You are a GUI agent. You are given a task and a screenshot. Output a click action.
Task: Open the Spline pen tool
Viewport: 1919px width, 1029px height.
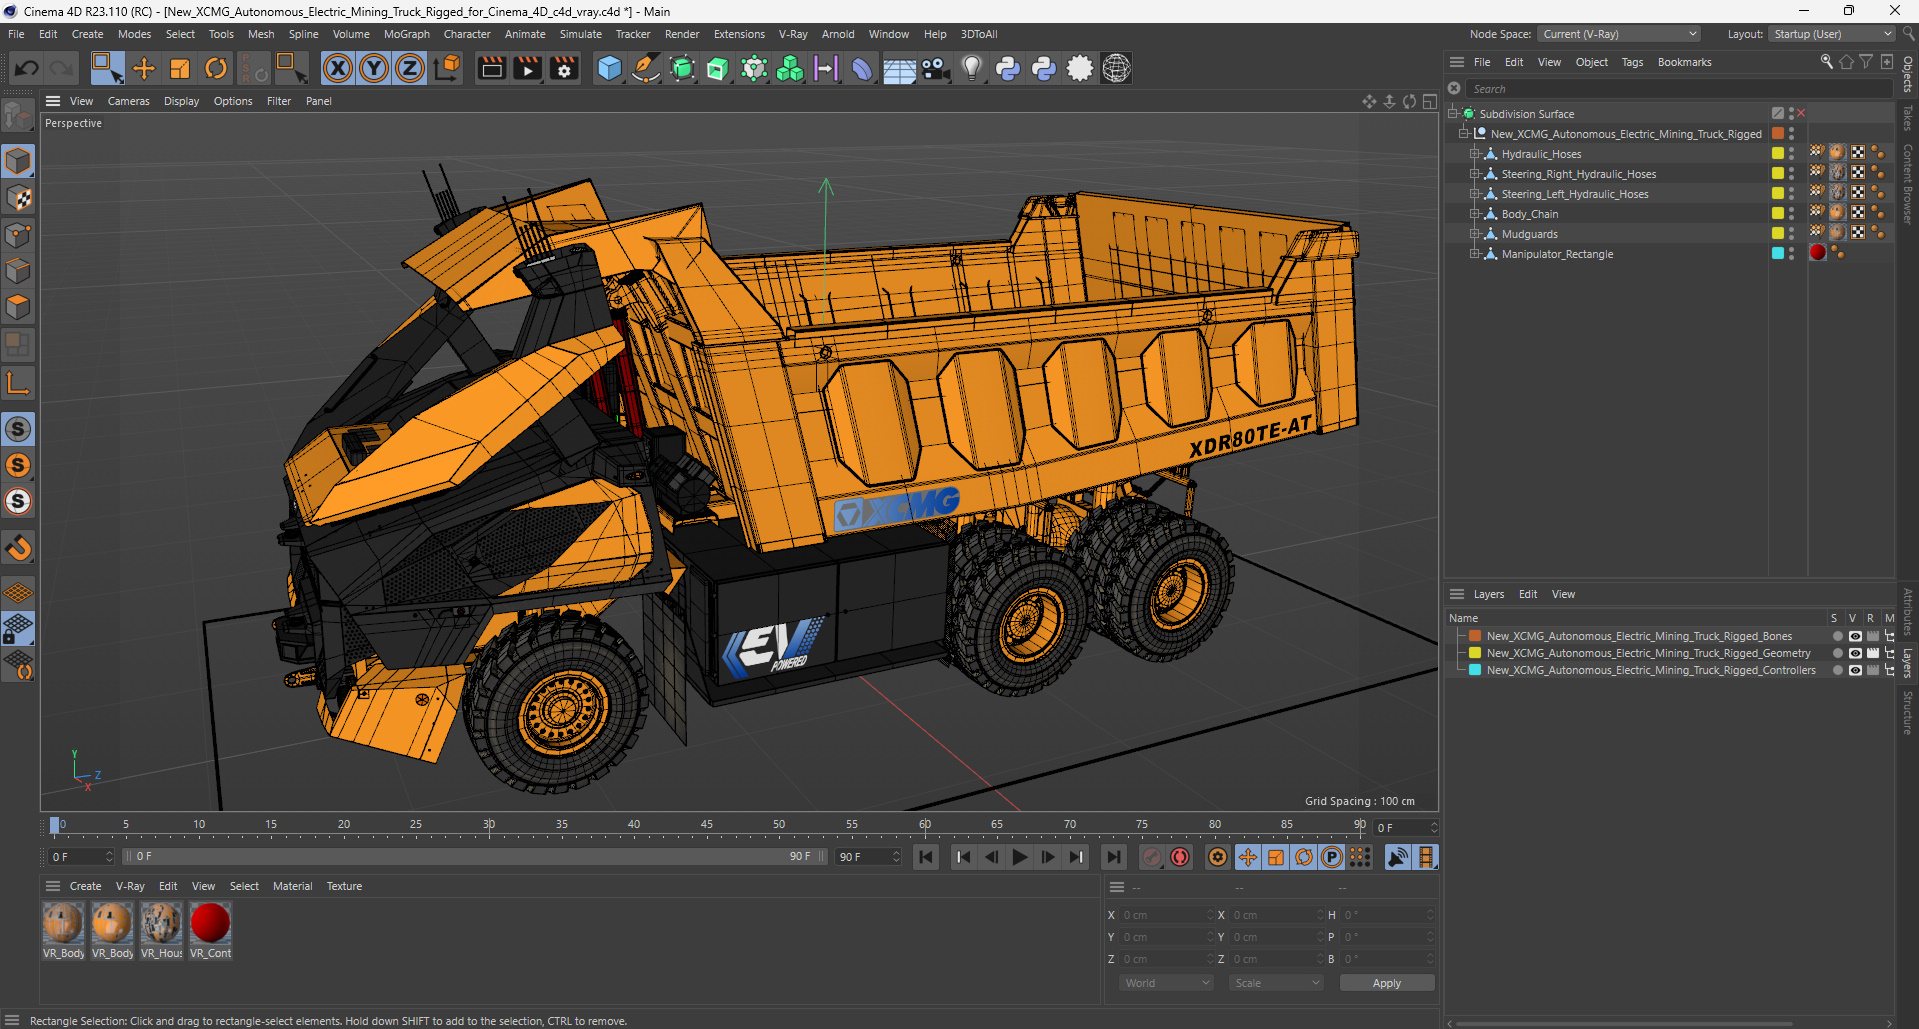pos(646,68)
